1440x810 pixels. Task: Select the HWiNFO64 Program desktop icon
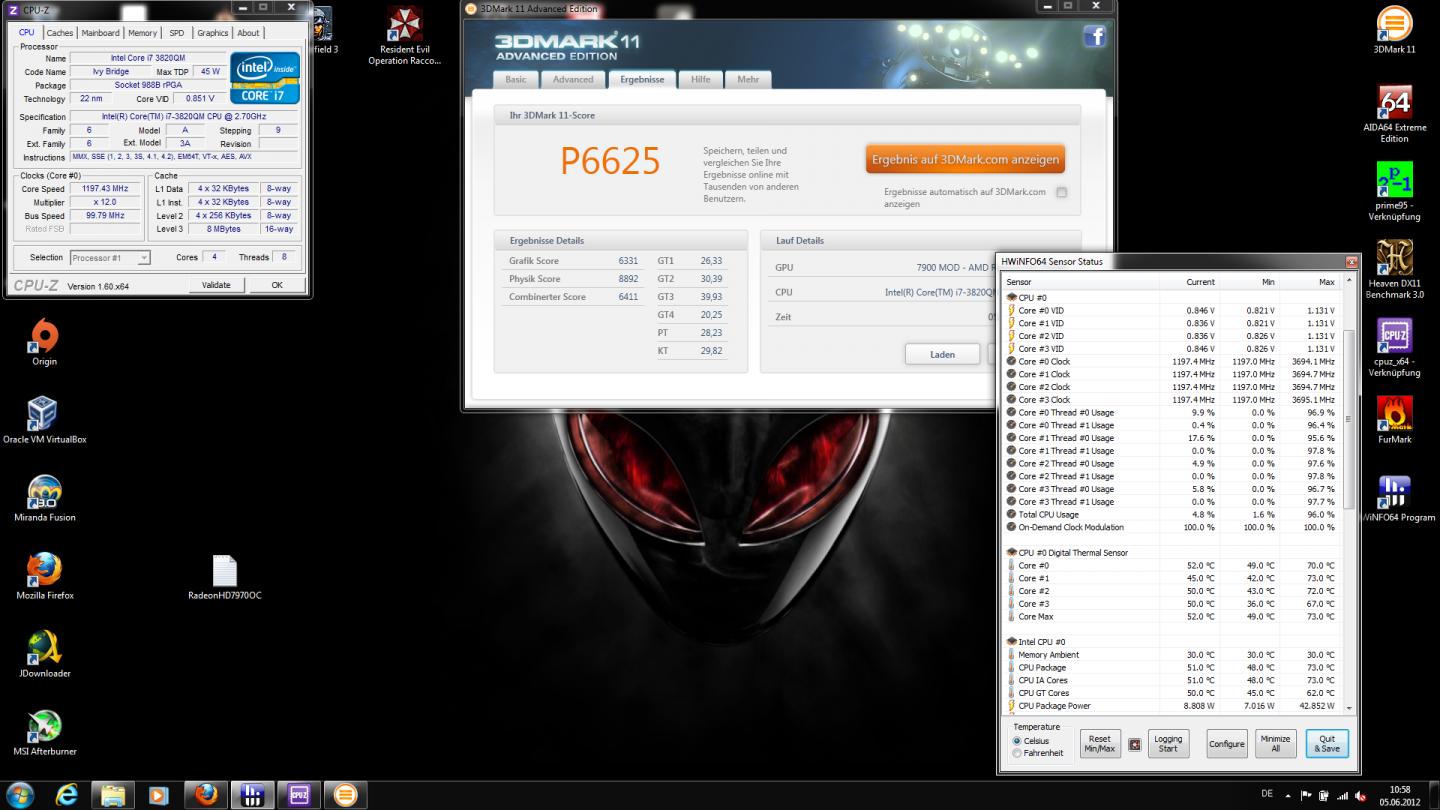tap(1396, 498)
